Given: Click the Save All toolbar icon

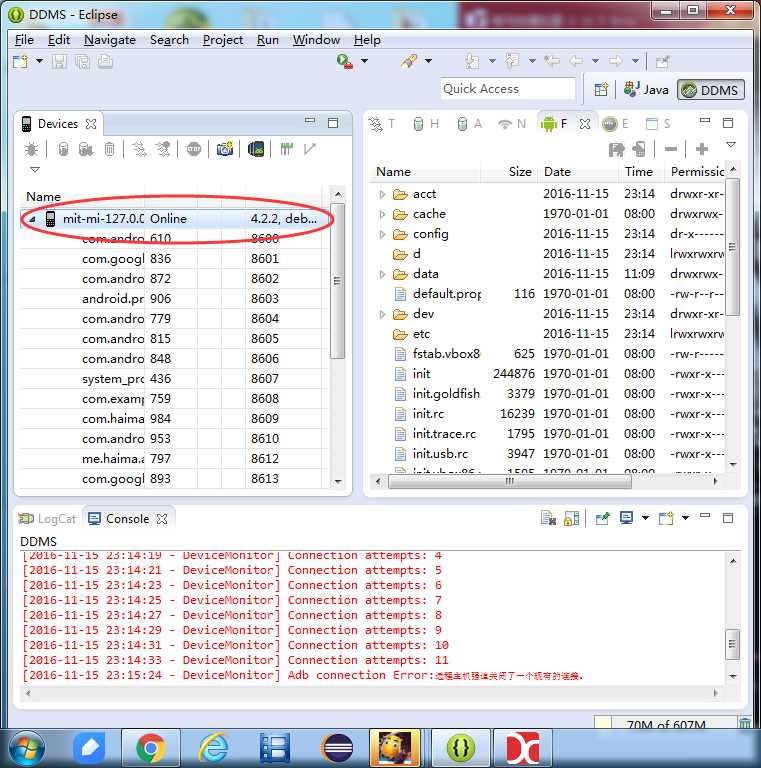Looking at the screenshot, I should click(x=82, y=62).
